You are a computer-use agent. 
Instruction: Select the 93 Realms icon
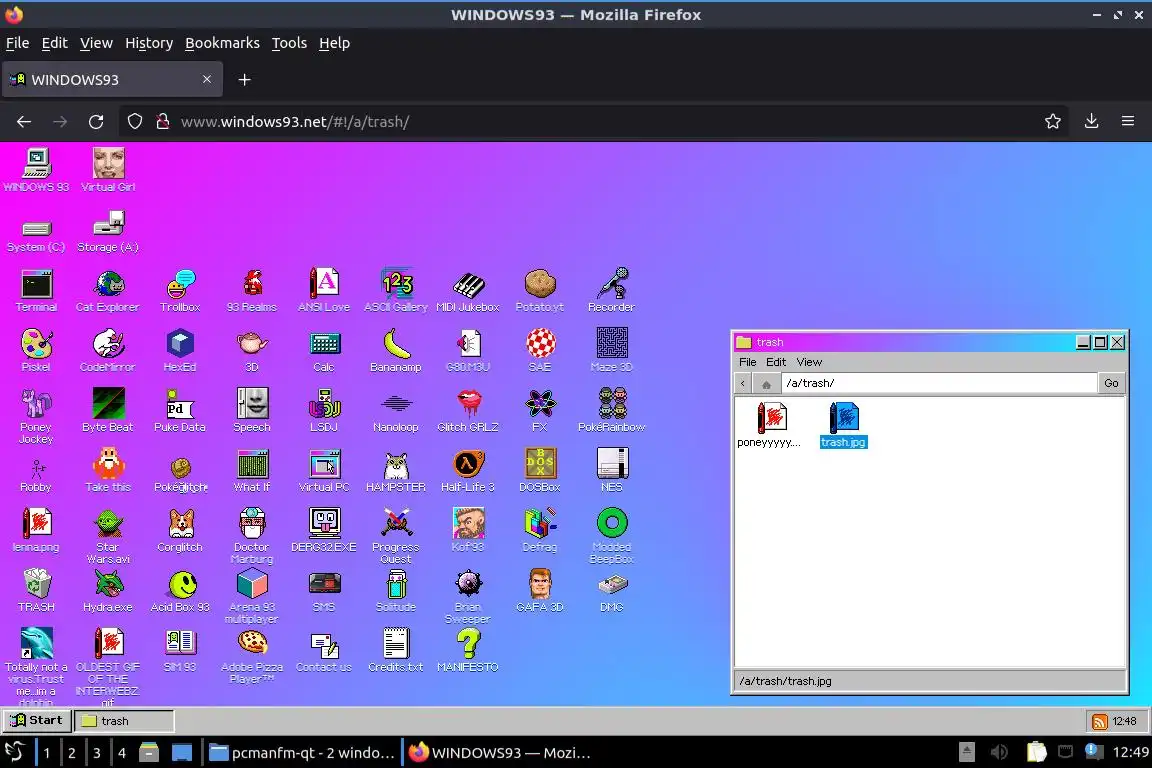252,291
